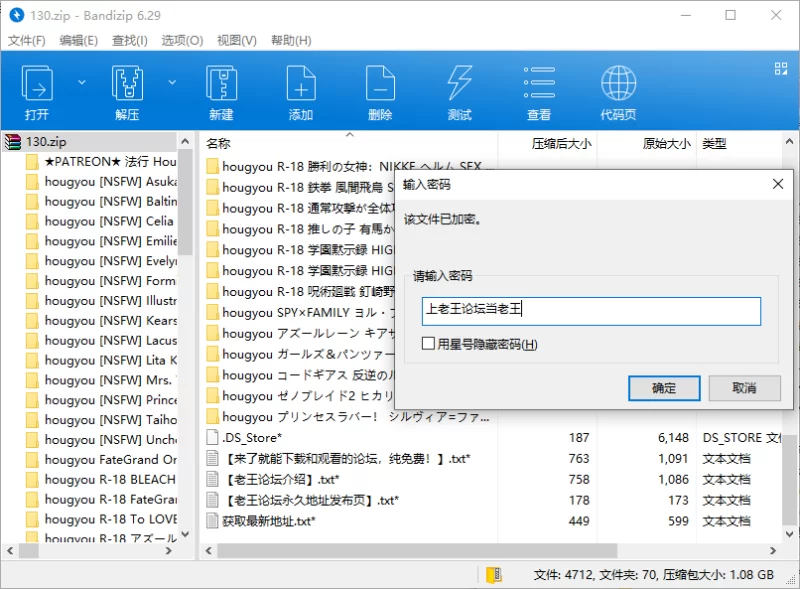
Task: Click the password input field
Action: (x=591, y=311)
